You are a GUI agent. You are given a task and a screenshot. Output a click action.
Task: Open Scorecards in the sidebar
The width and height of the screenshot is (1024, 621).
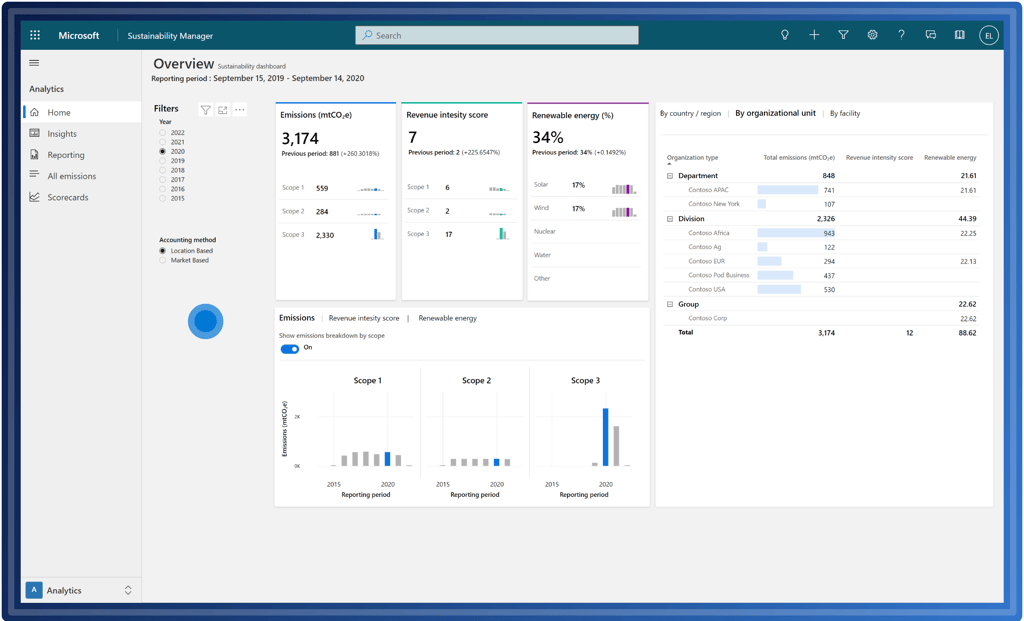(68, 197)
